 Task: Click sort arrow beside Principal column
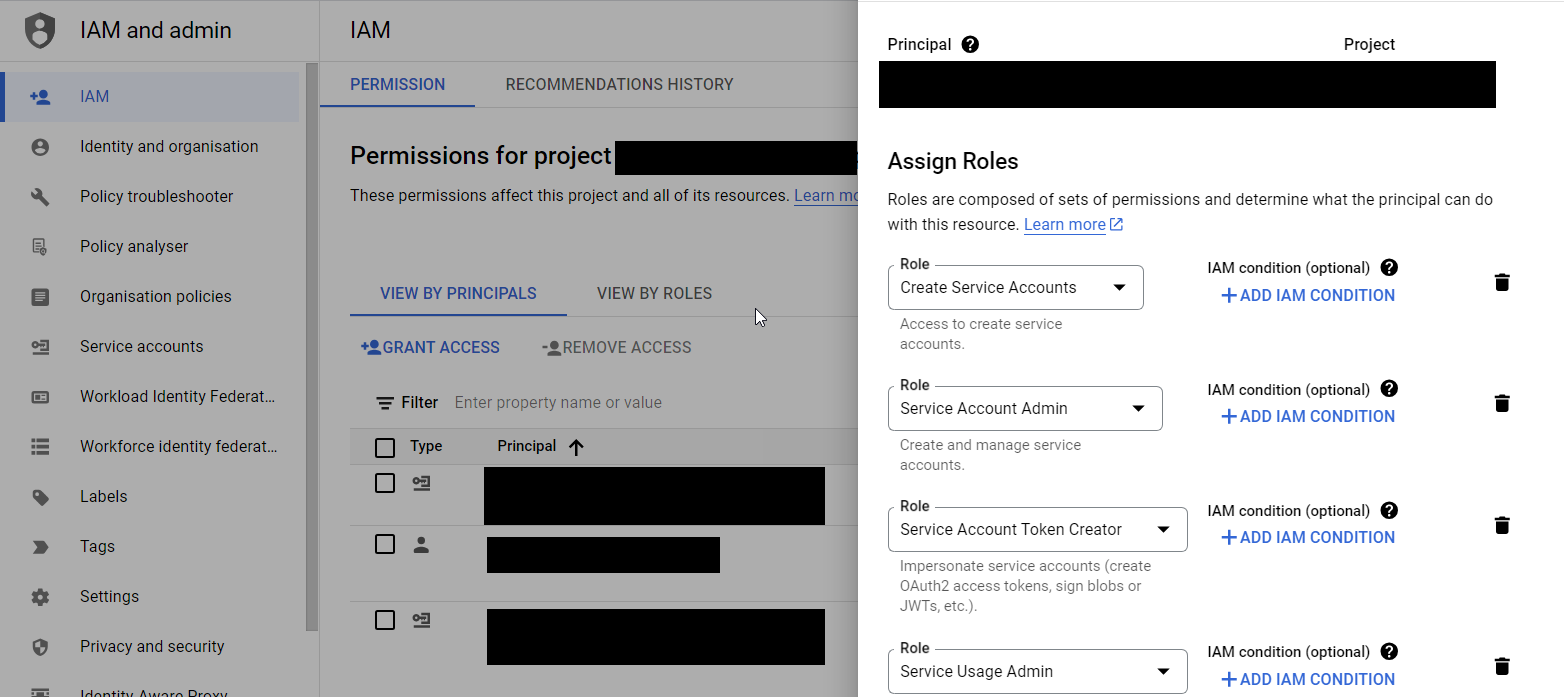(575, 448)
